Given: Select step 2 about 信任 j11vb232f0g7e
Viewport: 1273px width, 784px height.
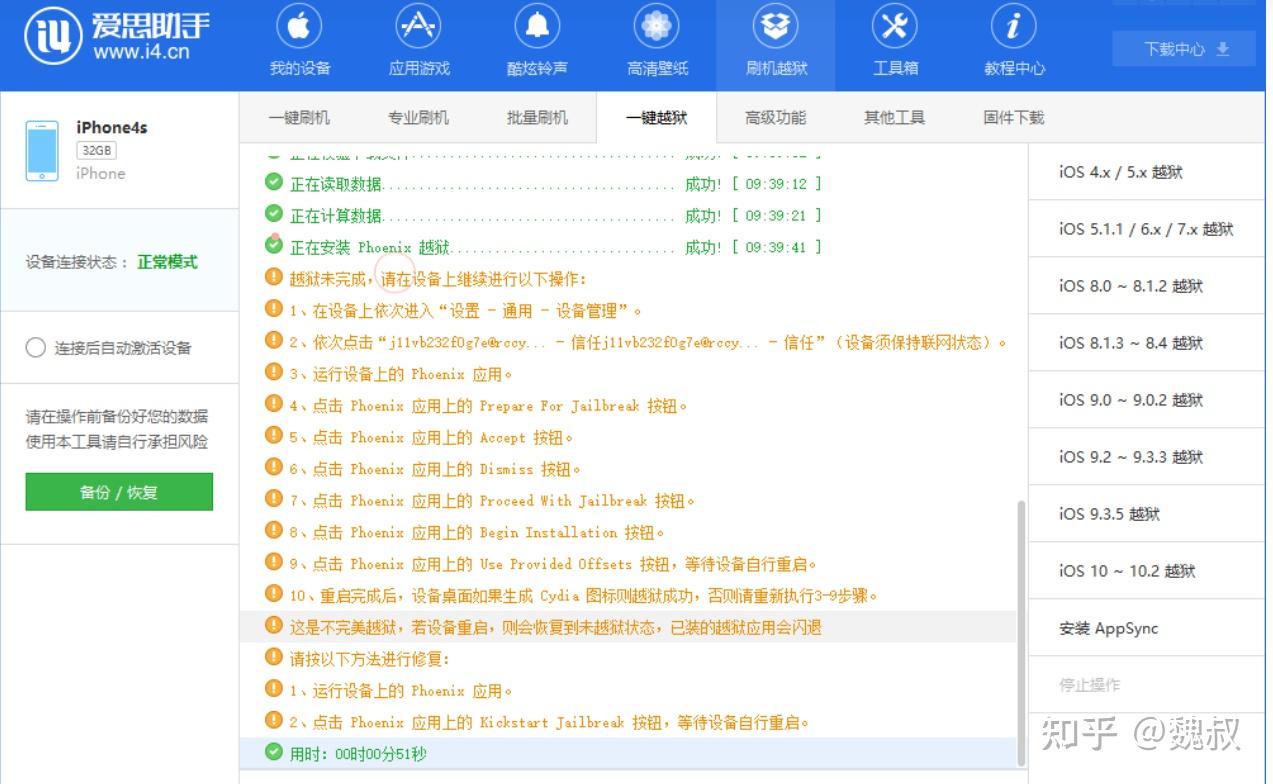Looking at the screenshot, I should pyautogui.click(x=628, y=342).
